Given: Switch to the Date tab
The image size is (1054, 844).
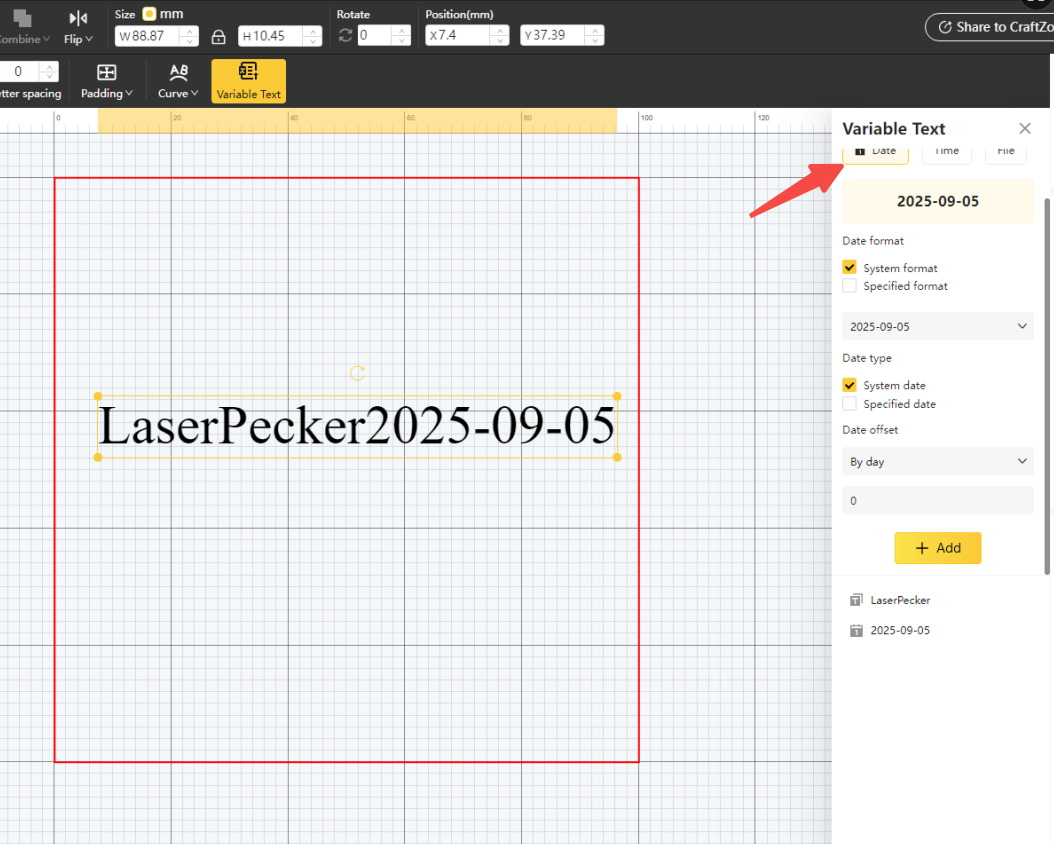Looking at the screenshot, I should [x=875, y=153].
